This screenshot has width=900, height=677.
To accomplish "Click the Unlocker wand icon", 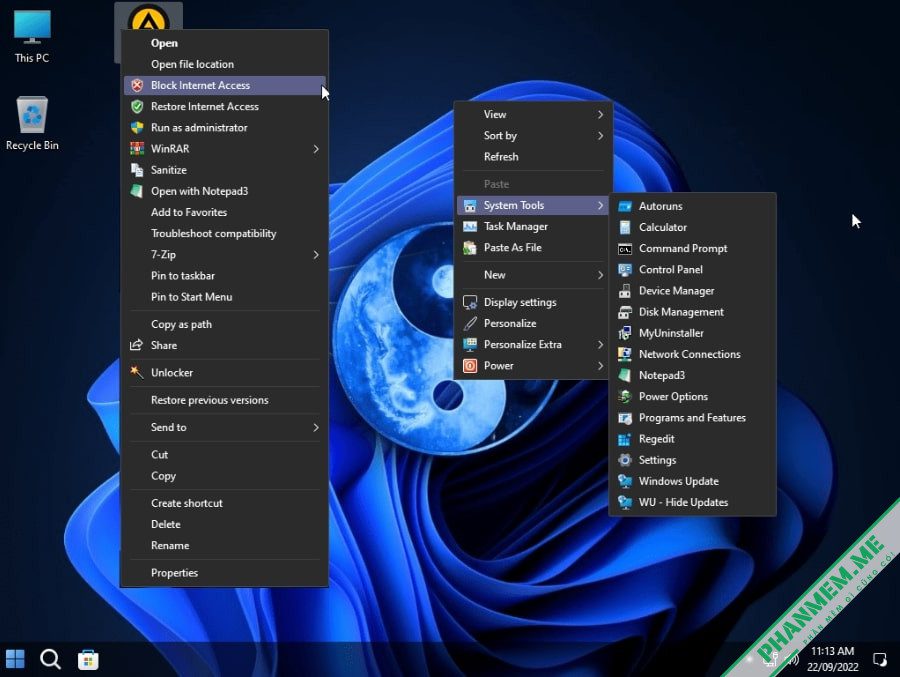I will pyautogui.click(x=137, y=372).
